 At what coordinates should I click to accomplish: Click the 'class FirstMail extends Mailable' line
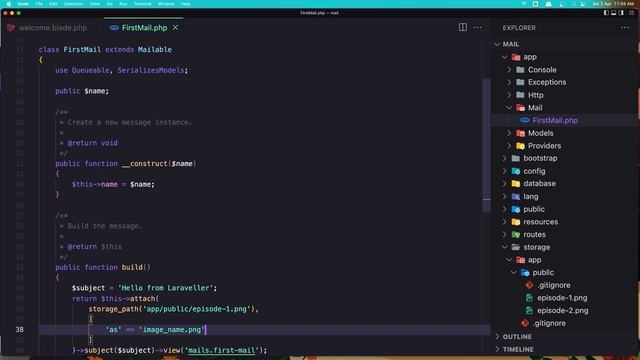[105, 50]
